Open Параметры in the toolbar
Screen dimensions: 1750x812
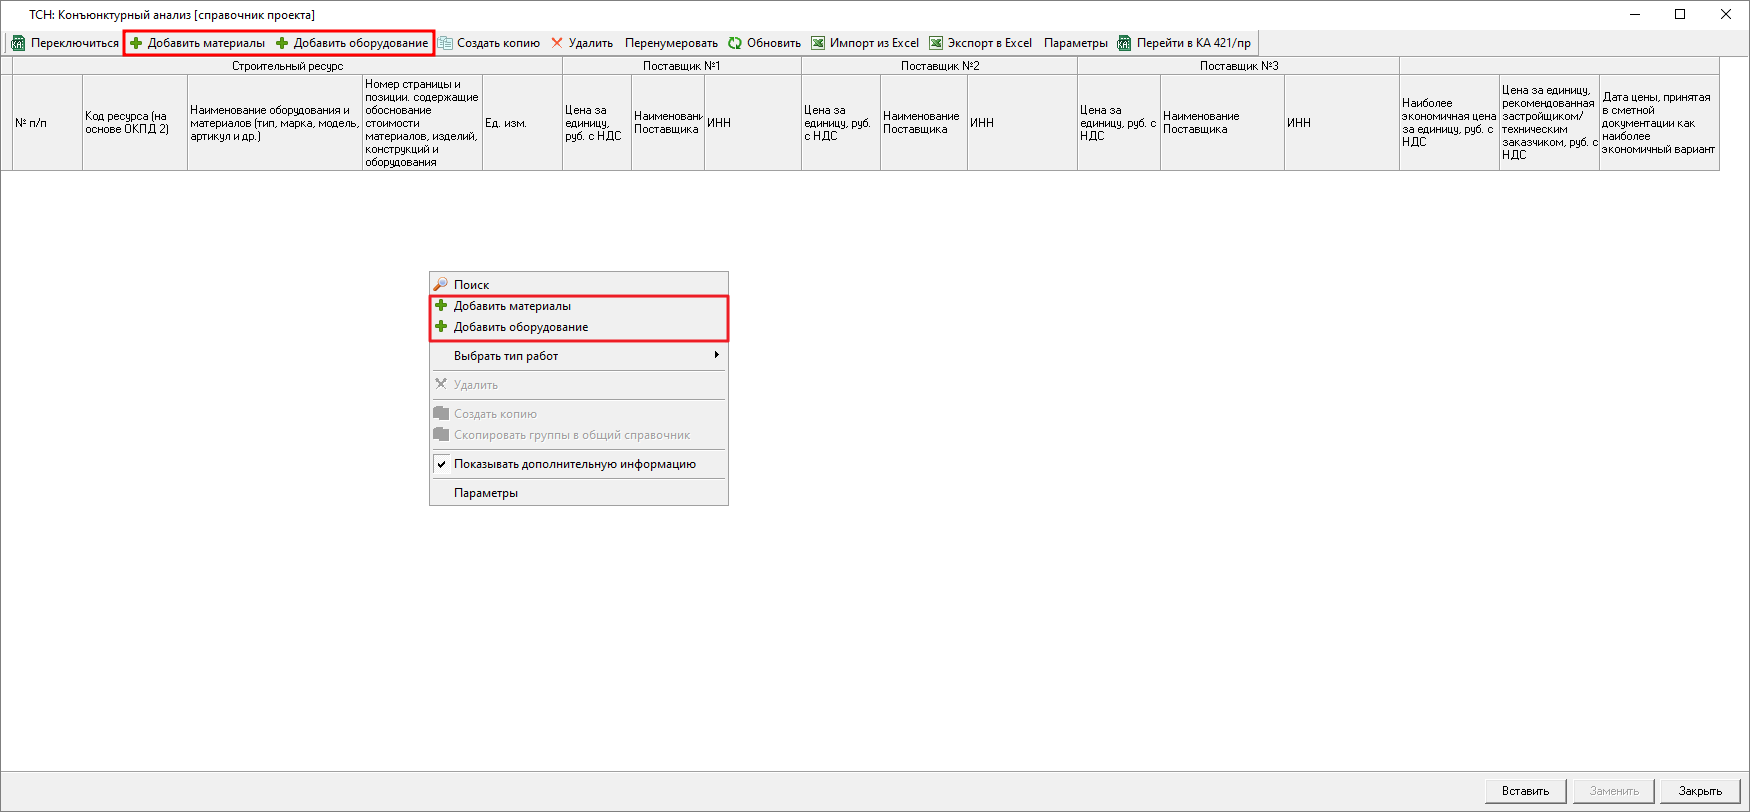coord(1075,43)
